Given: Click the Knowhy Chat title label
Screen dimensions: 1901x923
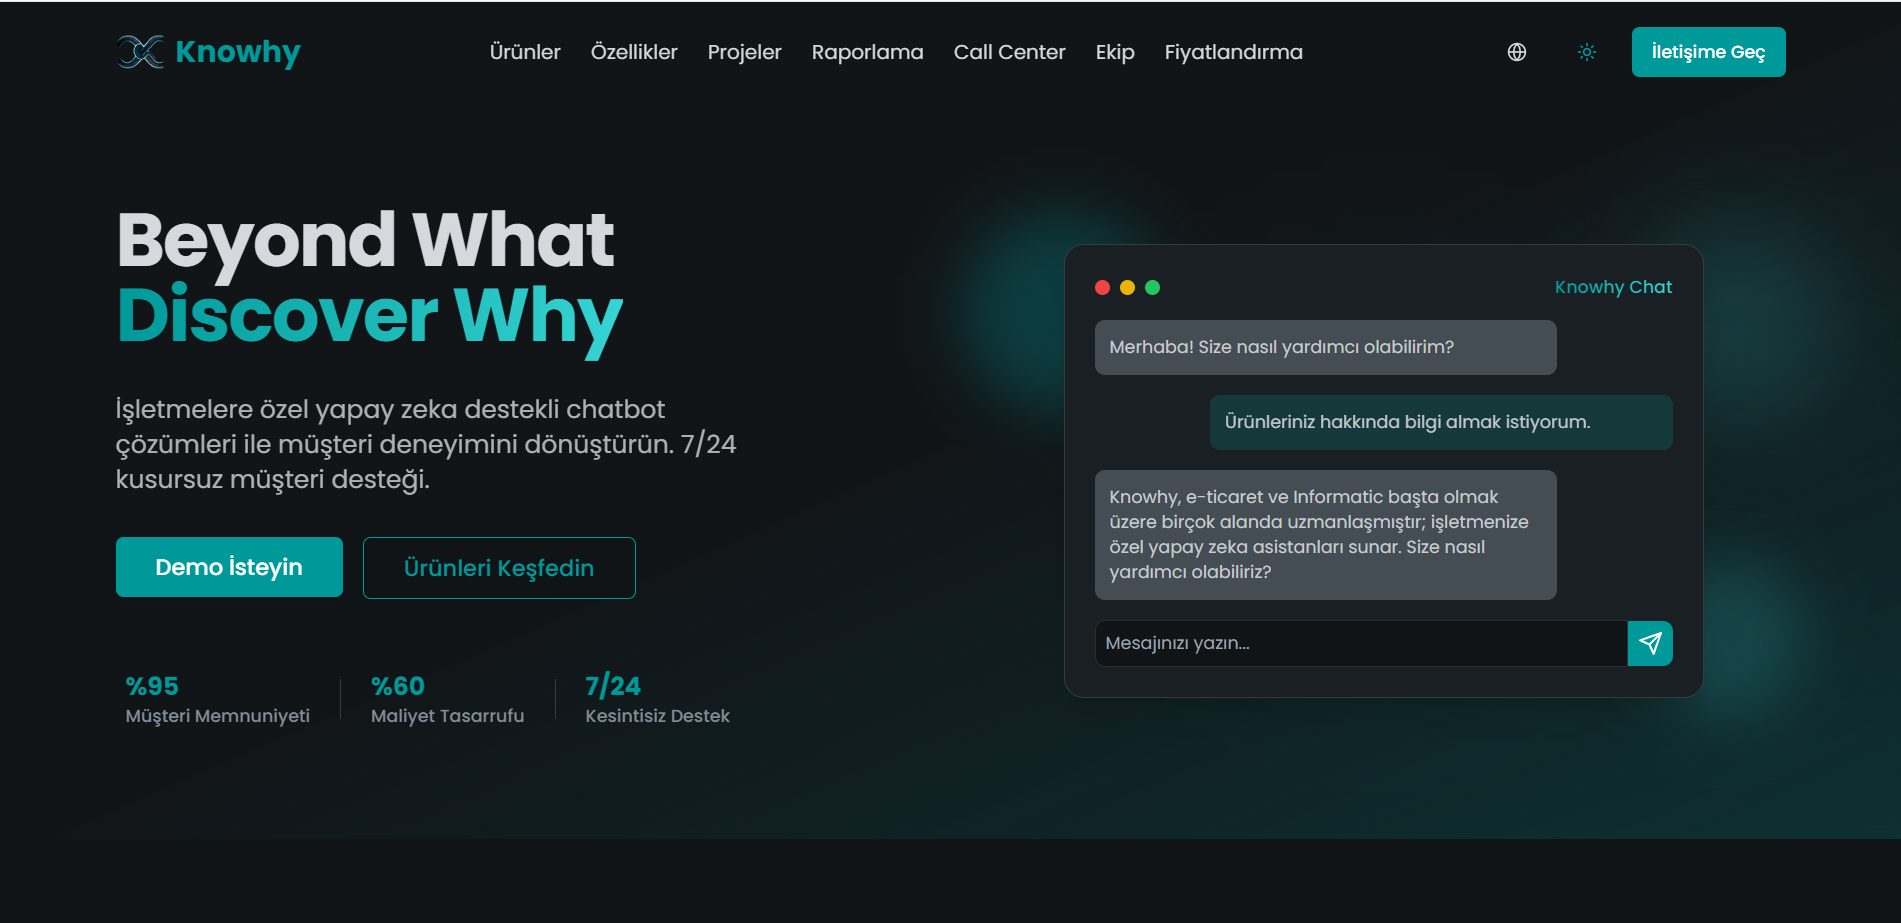Looking at the screenshot, I should (1612, 287).
